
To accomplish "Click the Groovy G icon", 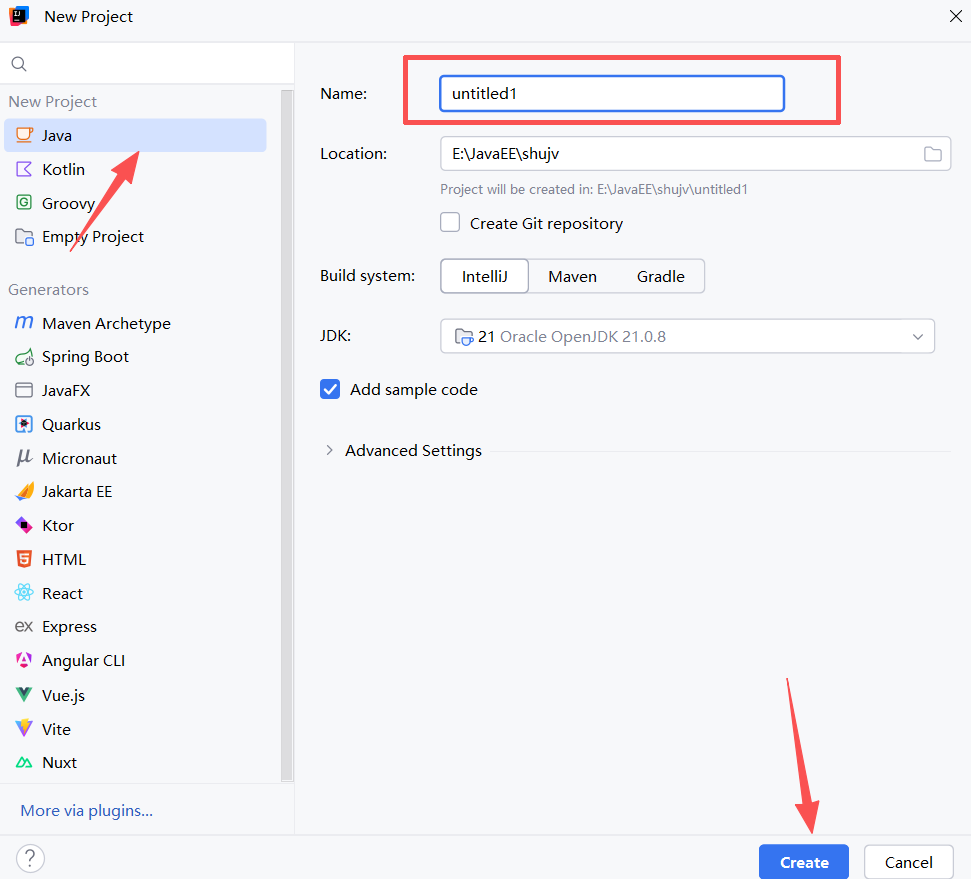I will coord(24,203).
